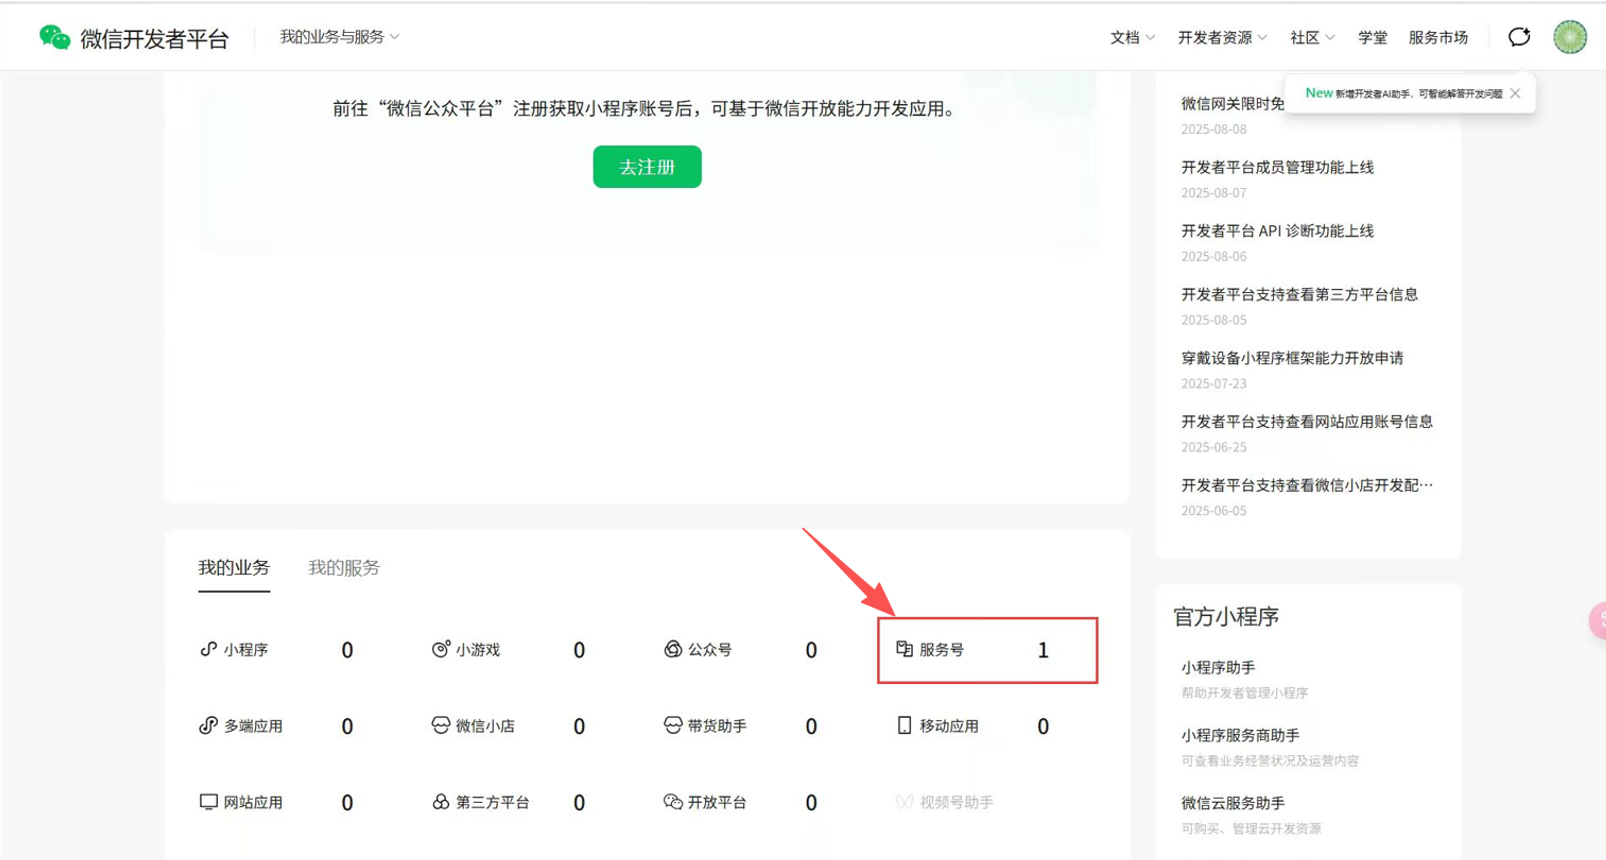
Task: Click the 公众号 icon
Action: pyautogui.click(x=673, y=649)
